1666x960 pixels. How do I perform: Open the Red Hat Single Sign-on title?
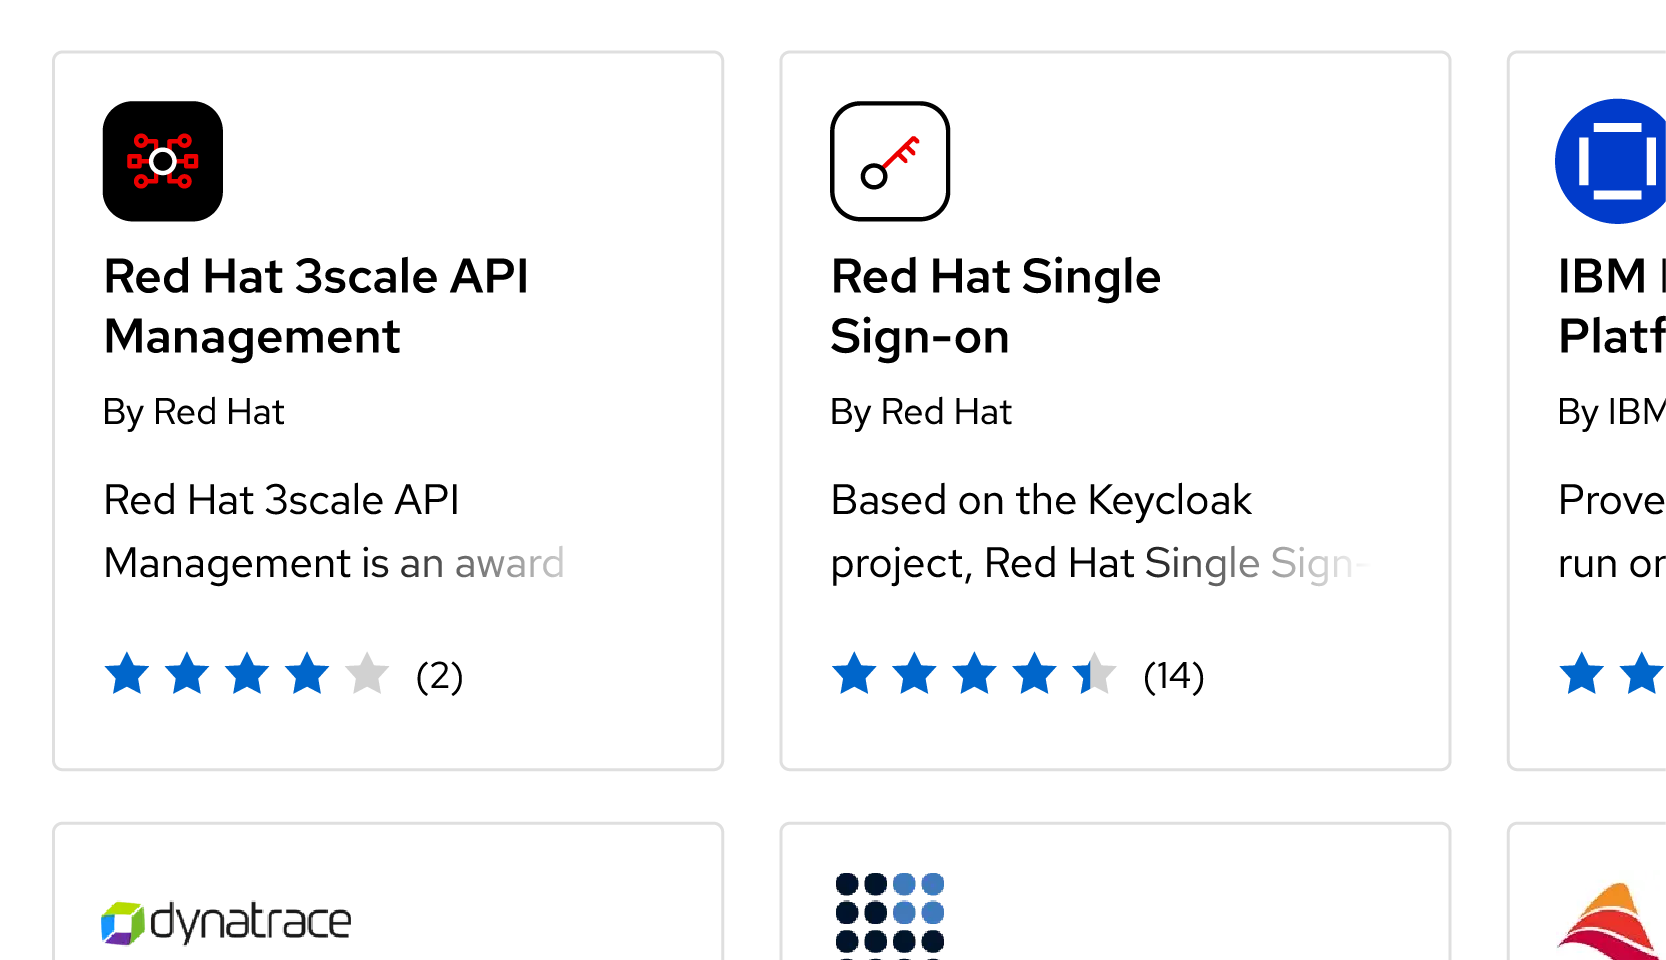pos(995,306)
